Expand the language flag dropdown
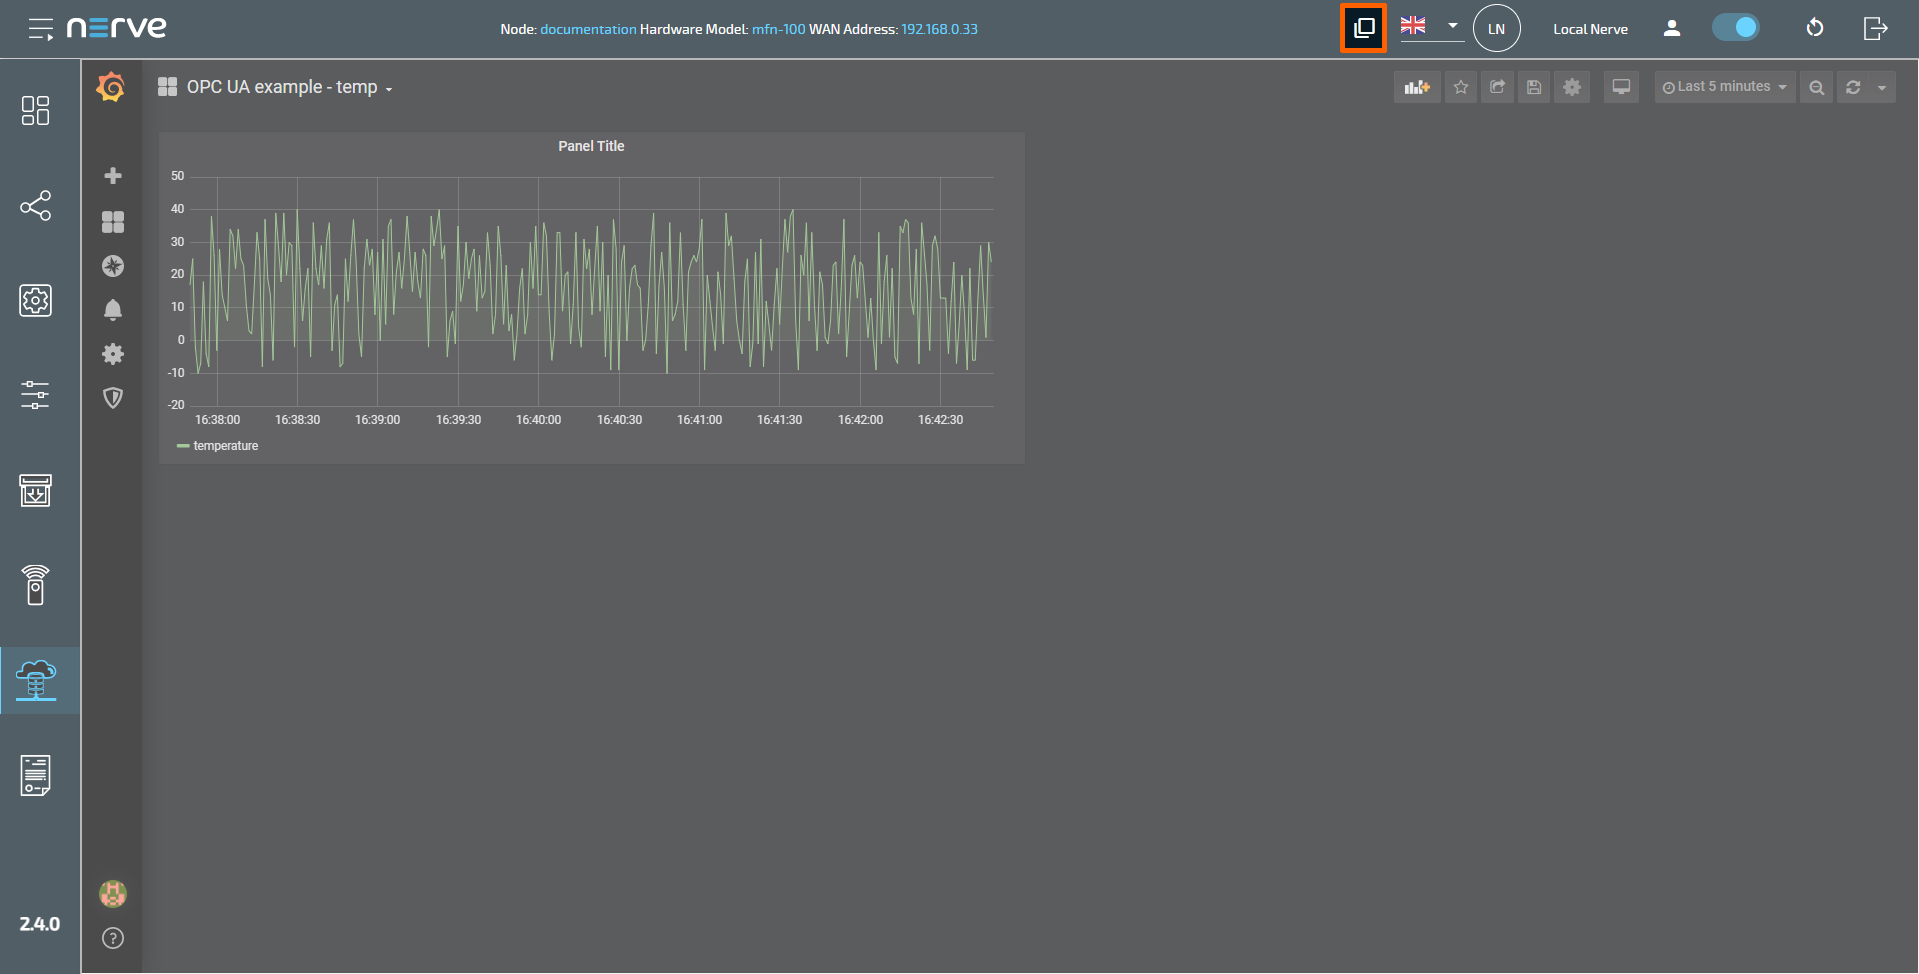This screenshot has height=974, width=1919. (x=1452, y=26)
